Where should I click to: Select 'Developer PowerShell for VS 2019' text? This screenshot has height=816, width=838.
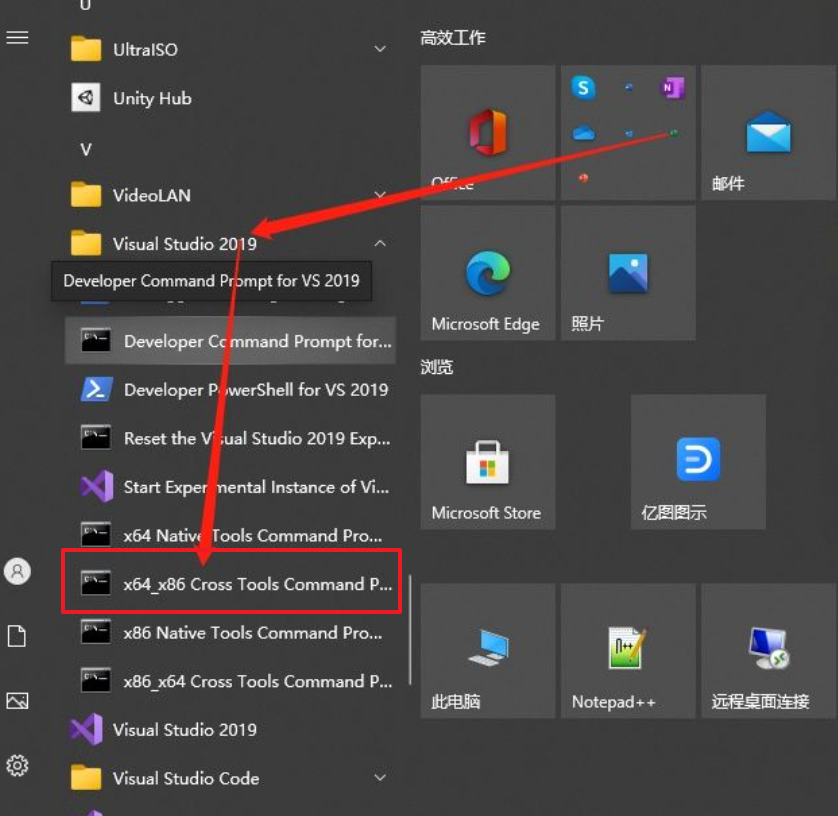pyautogui.click(x=256, y=390)
